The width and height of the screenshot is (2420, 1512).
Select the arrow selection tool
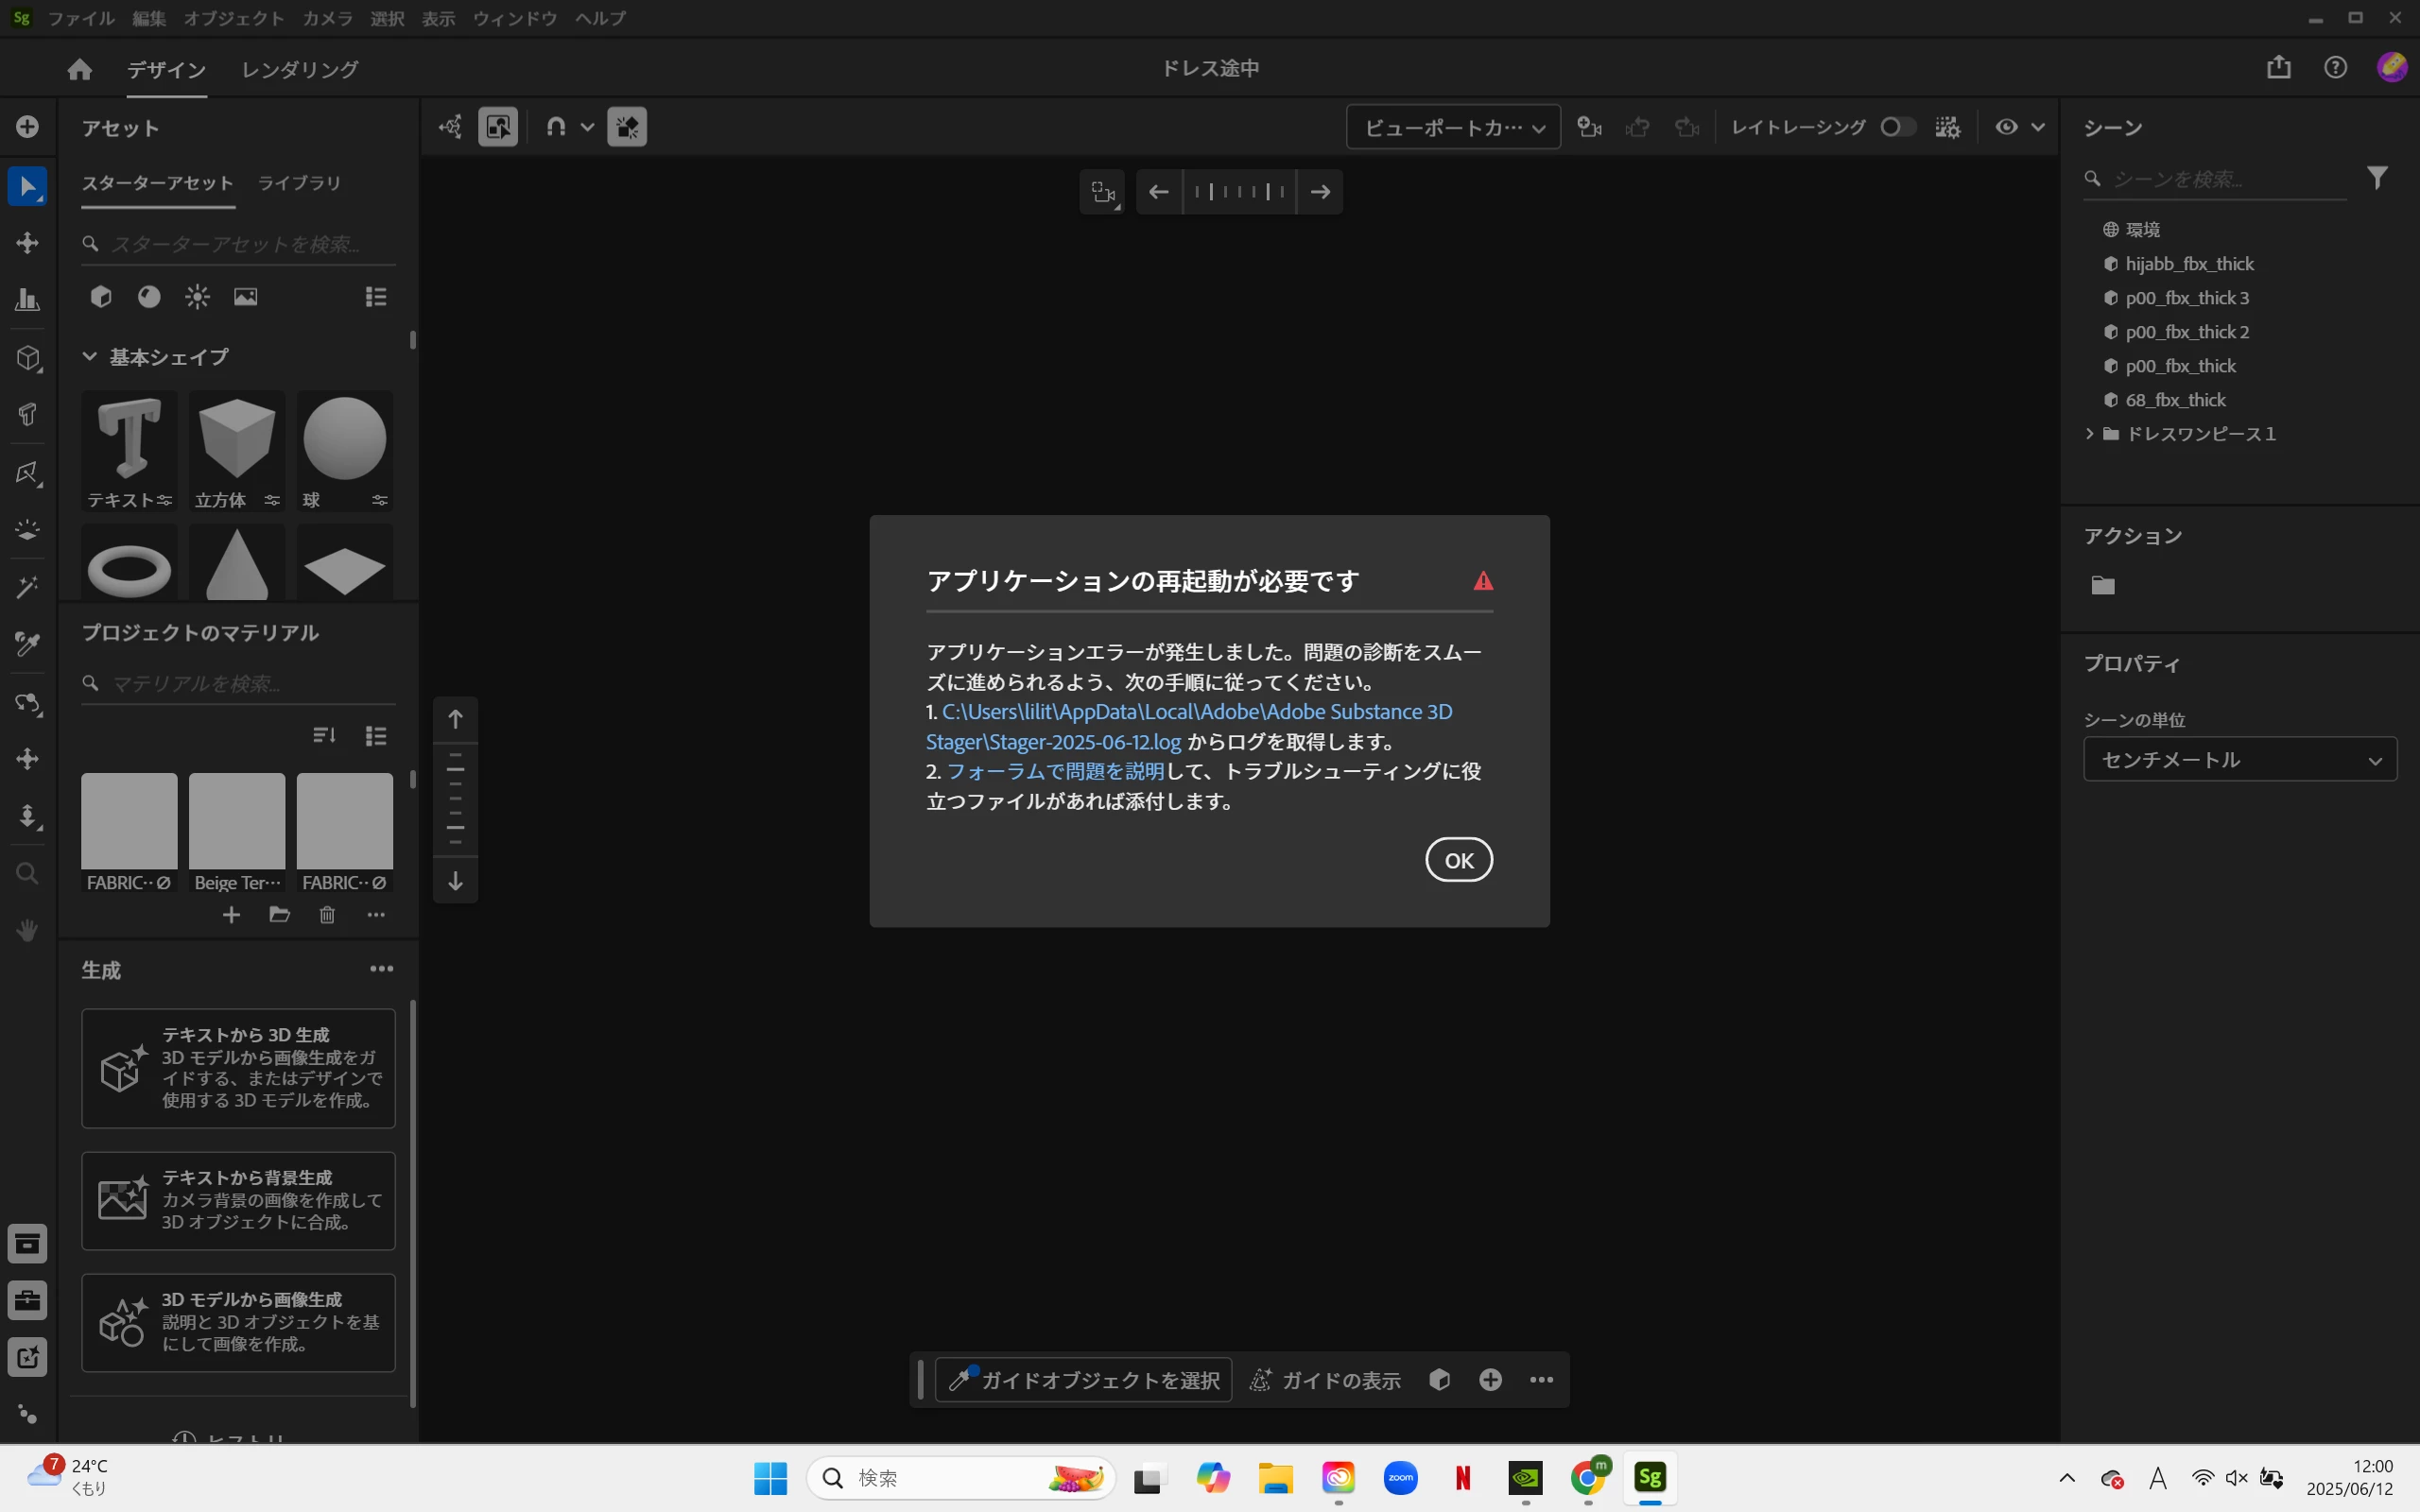[27, 187]
